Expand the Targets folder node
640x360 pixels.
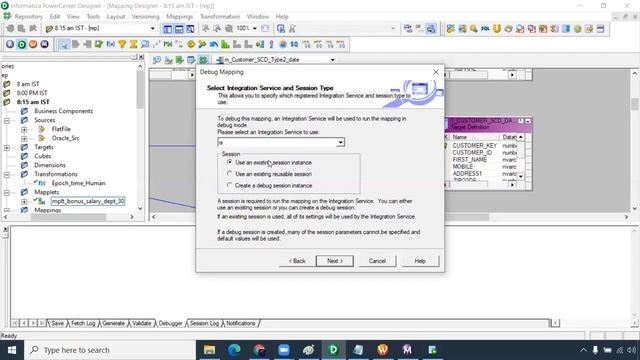point(7,147)
